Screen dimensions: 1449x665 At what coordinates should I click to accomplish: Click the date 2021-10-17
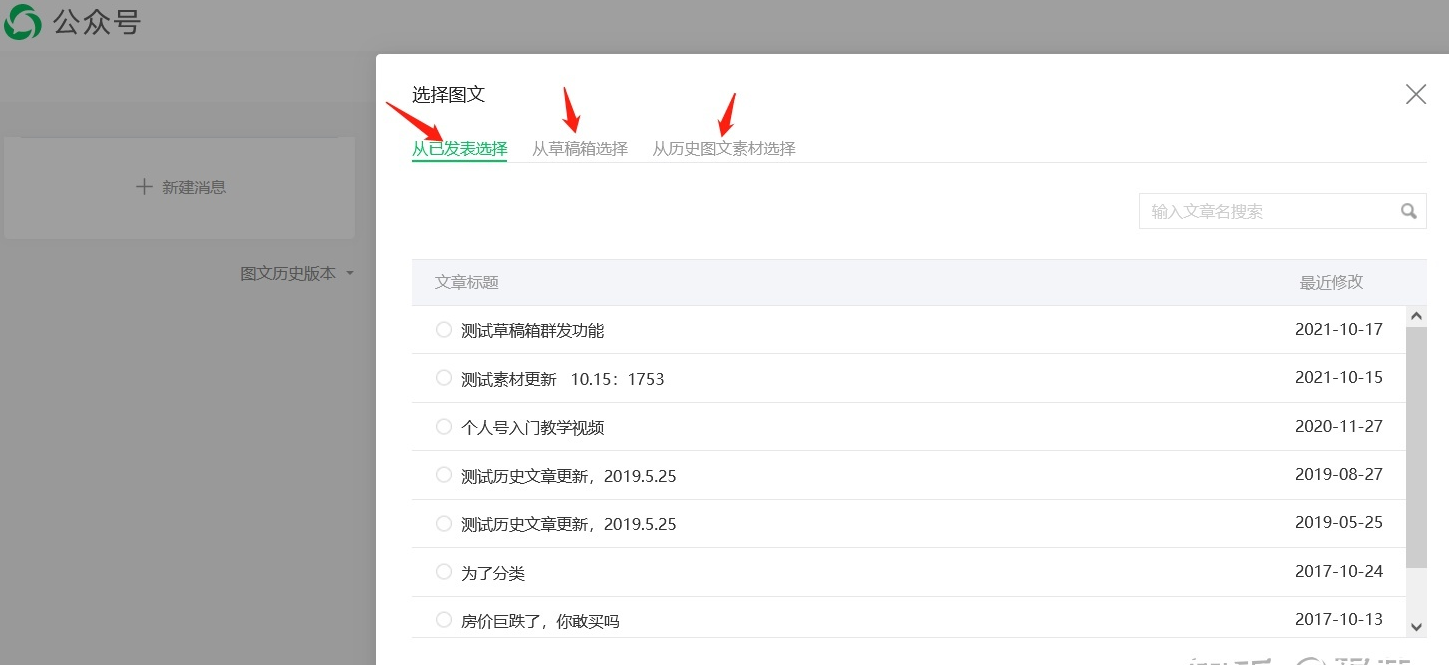[1339, 329]
